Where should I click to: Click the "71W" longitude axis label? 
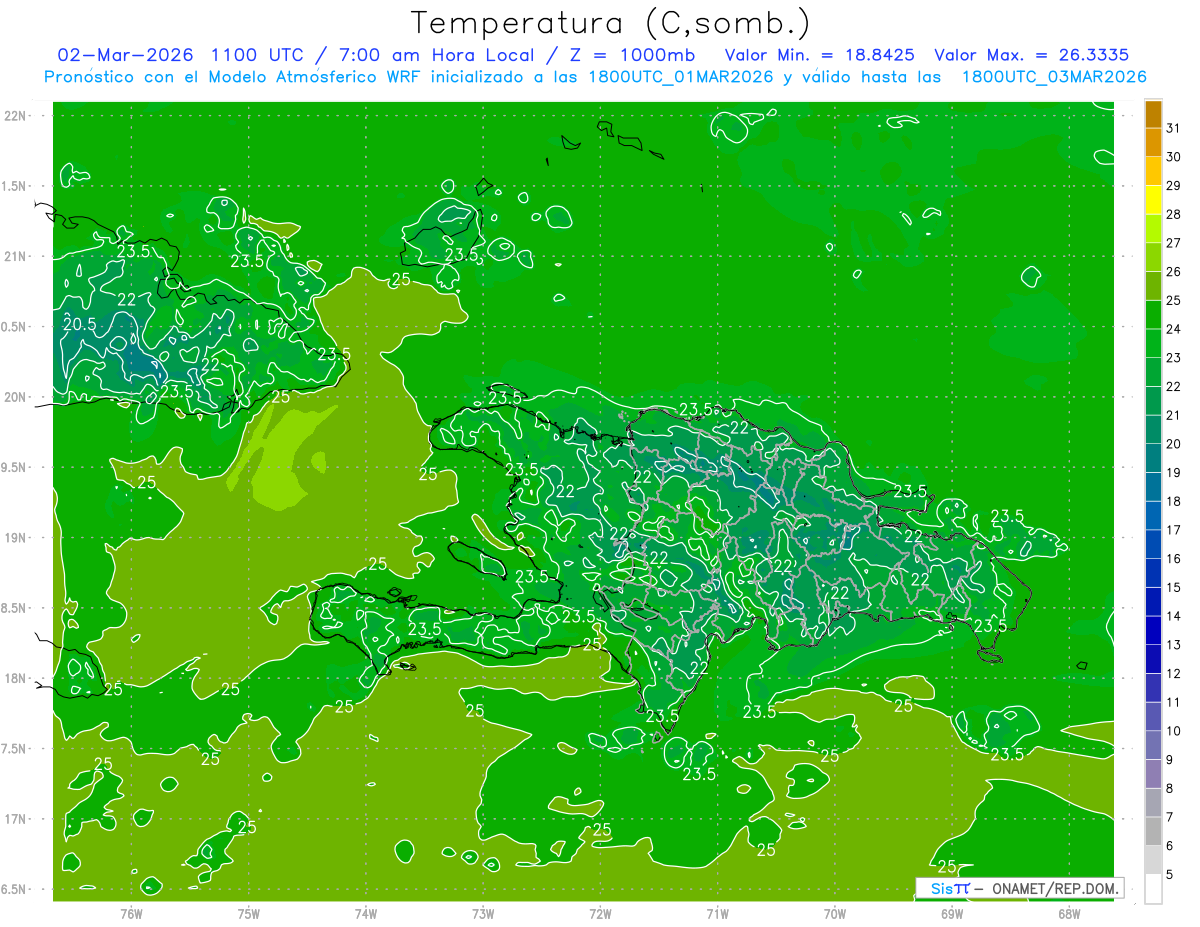[x=717, y=913]
